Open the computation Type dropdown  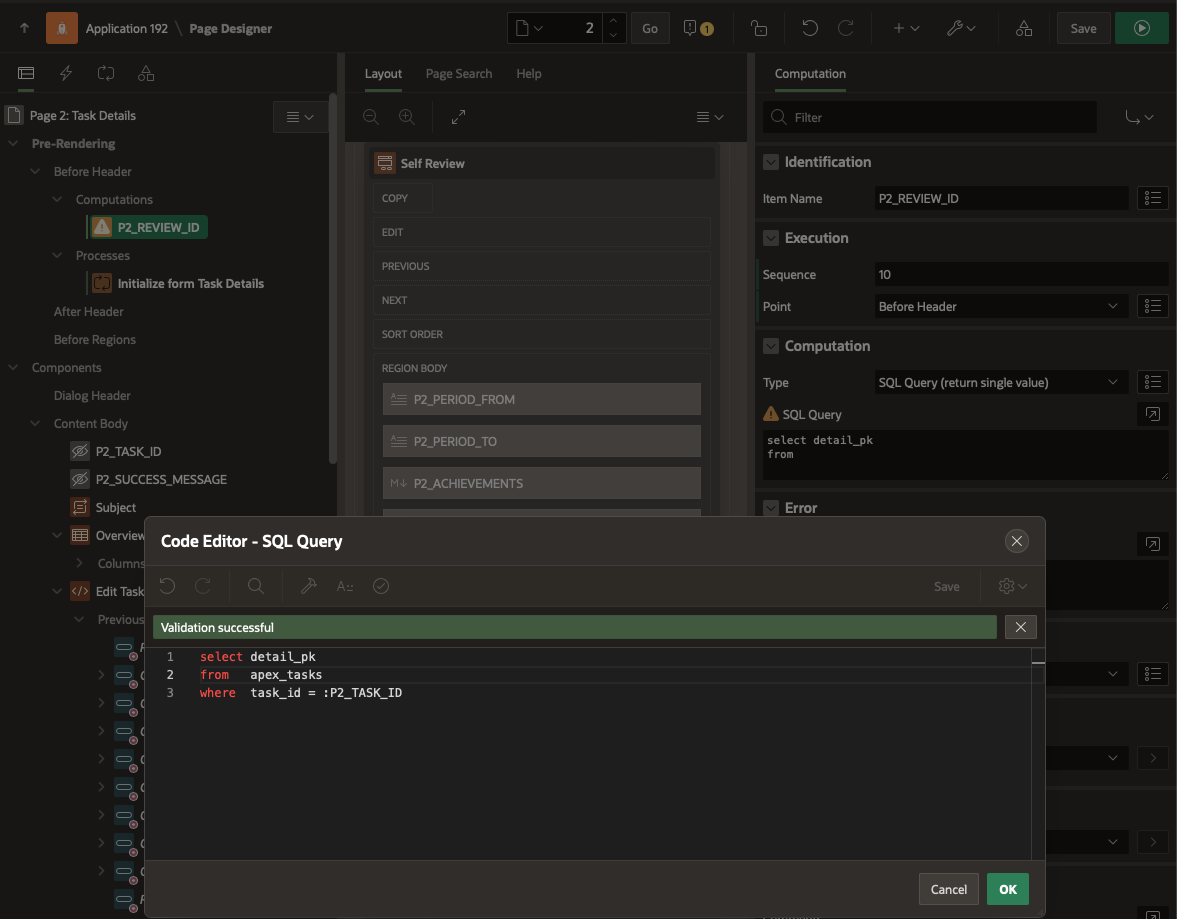click(x=1000, y=382)
